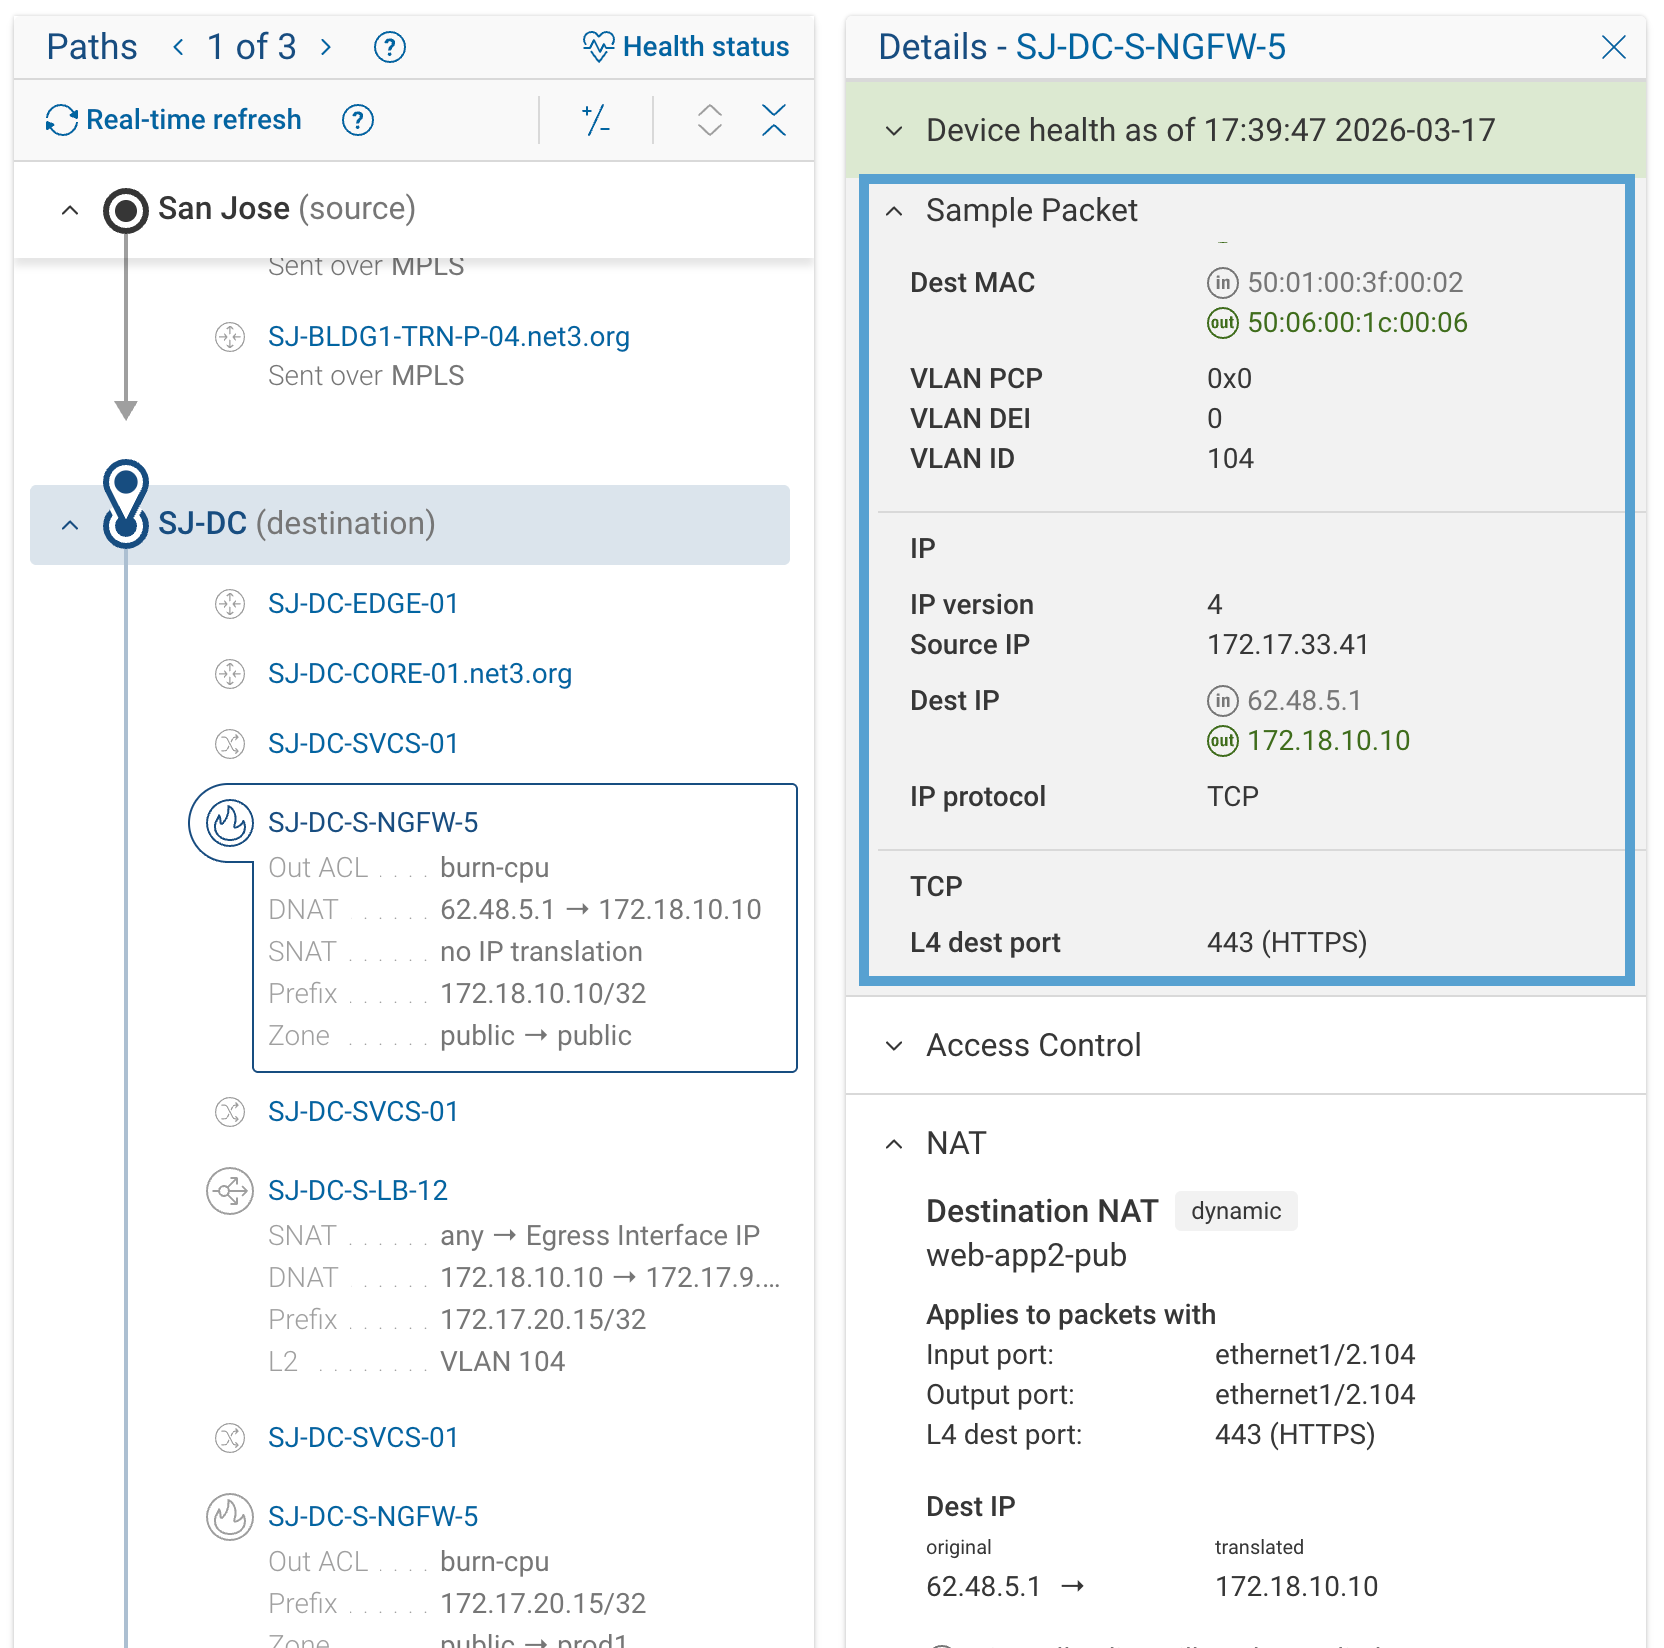The height and width of the screenshot is (1648, 1664).
Task: Click L2 VLAN 104 row
Action: pos(417,1362)
